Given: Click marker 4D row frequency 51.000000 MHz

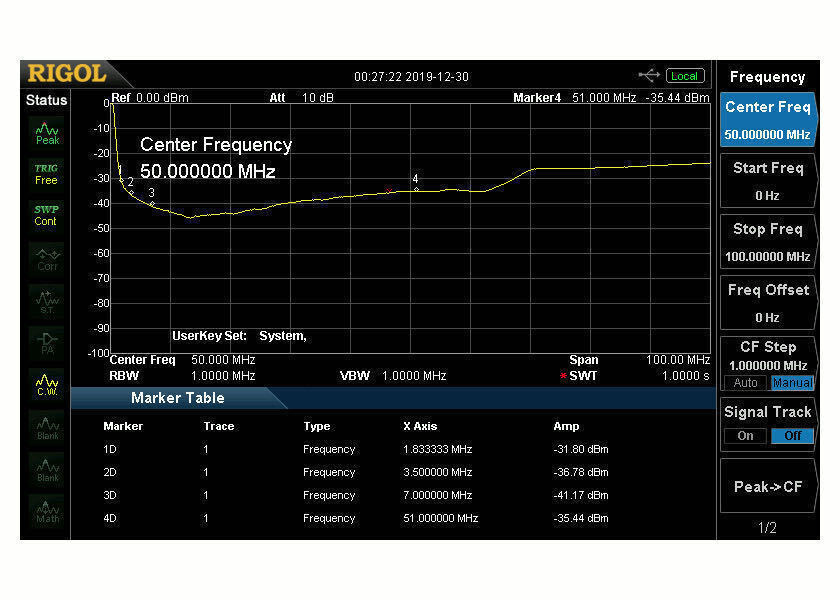Looking at the screenshot, I should click(x=440, y=518).
